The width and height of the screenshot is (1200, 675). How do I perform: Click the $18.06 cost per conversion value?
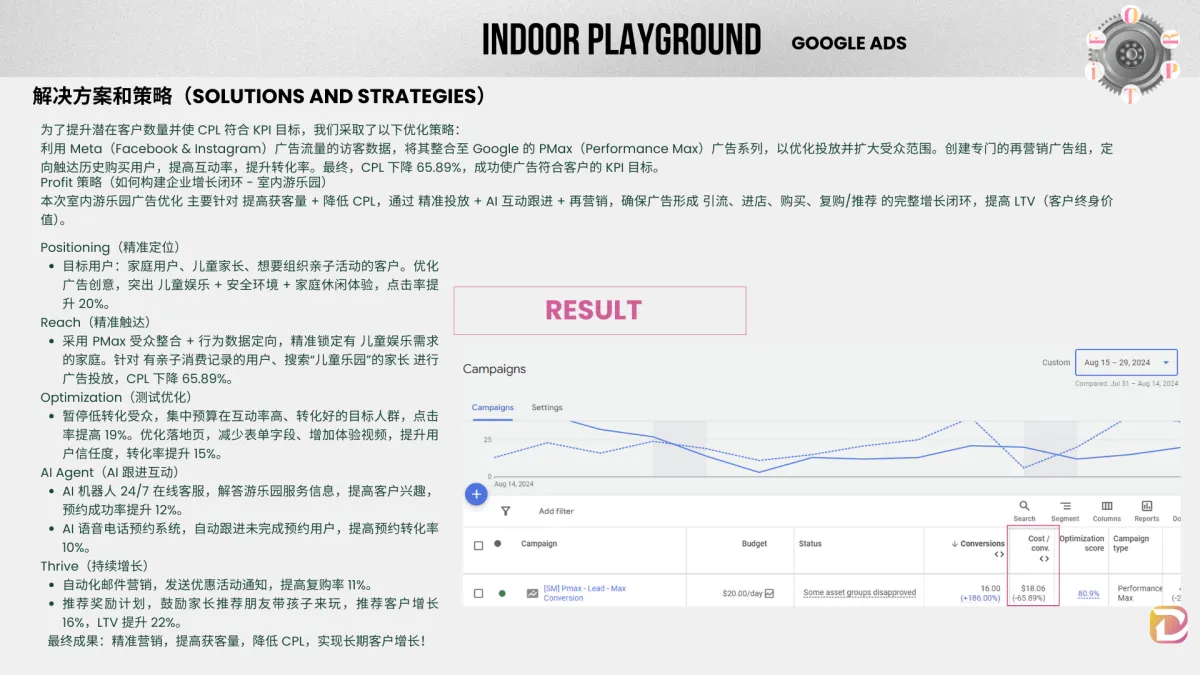pos(1034,588)
